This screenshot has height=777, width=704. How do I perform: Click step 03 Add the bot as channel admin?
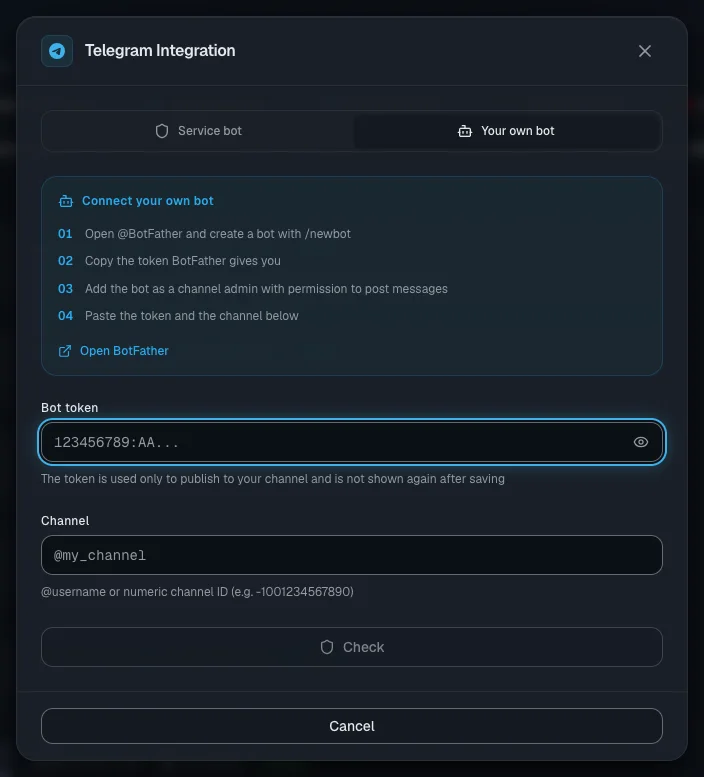[266, 289]
